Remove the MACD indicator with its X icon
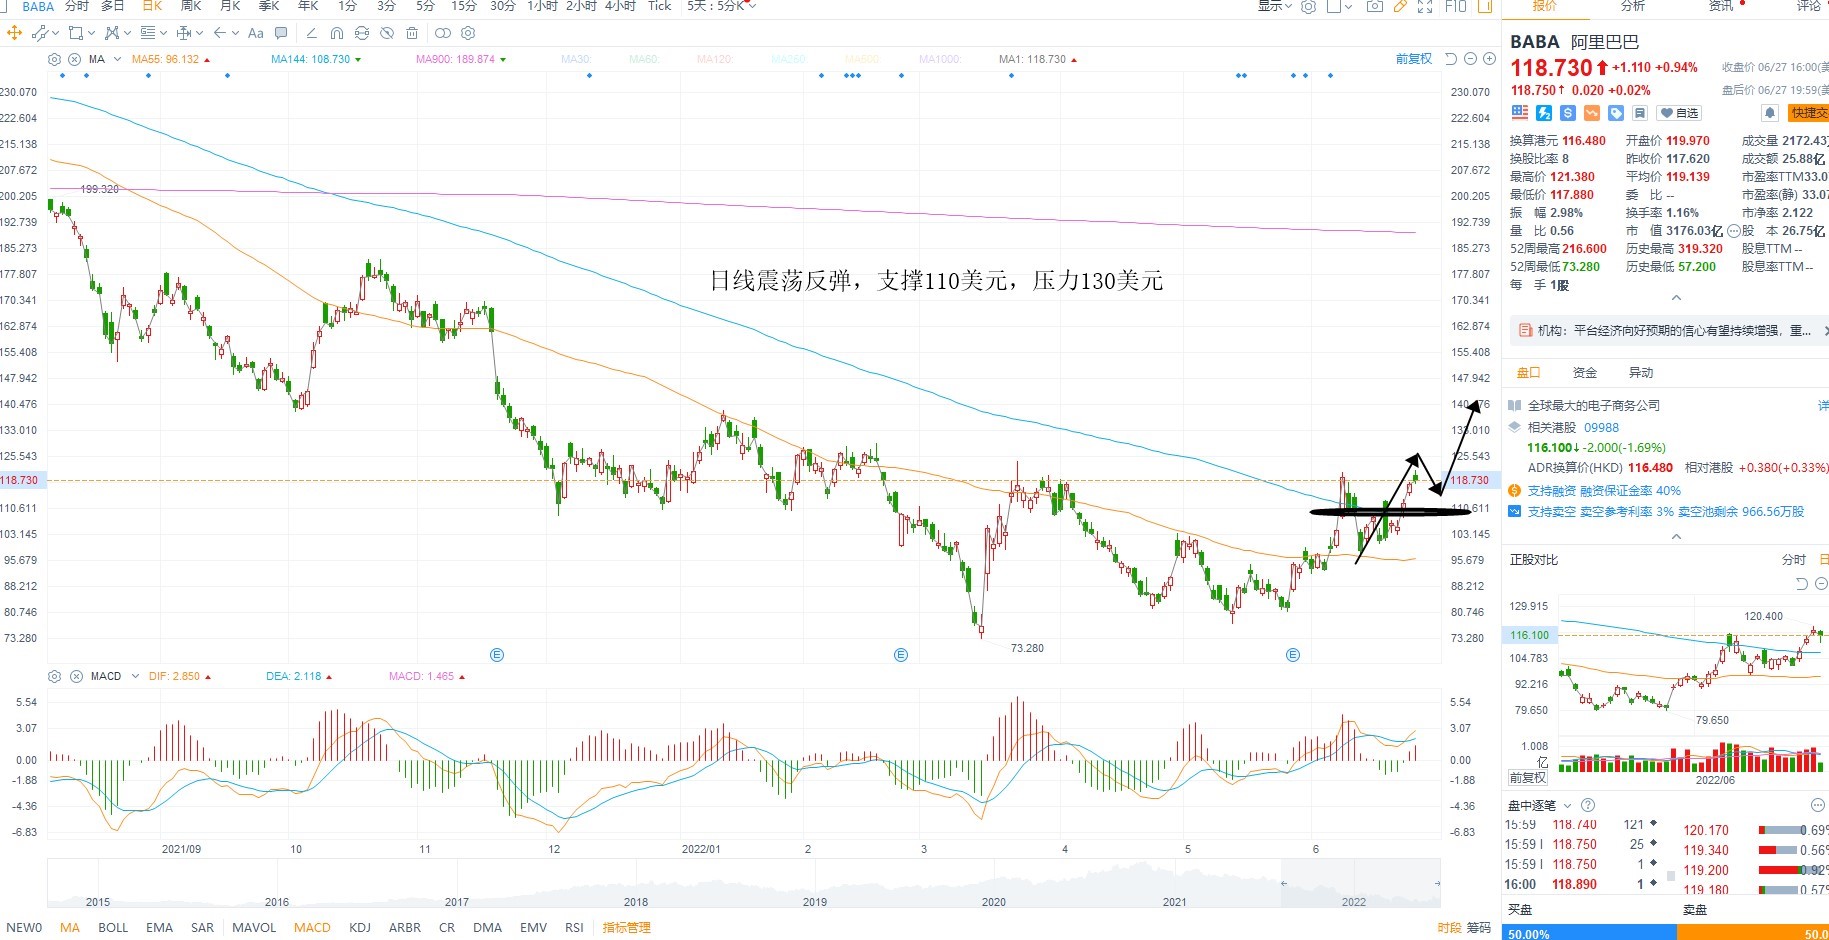This screenshot has width=1829, height=940. [x=76, y=677]
